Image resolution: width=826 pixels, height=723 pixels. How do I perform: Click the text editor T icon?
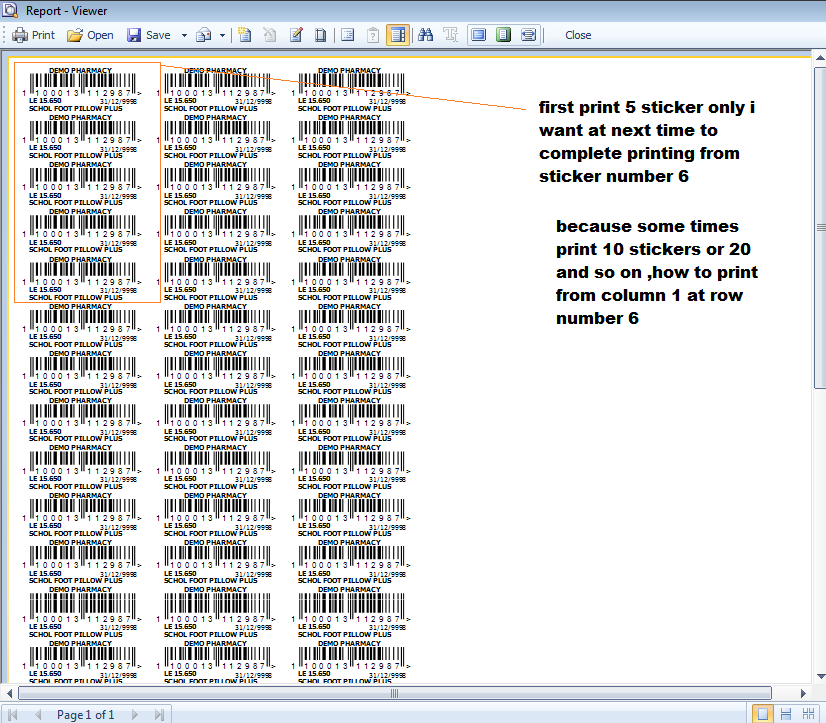point(450,35)
